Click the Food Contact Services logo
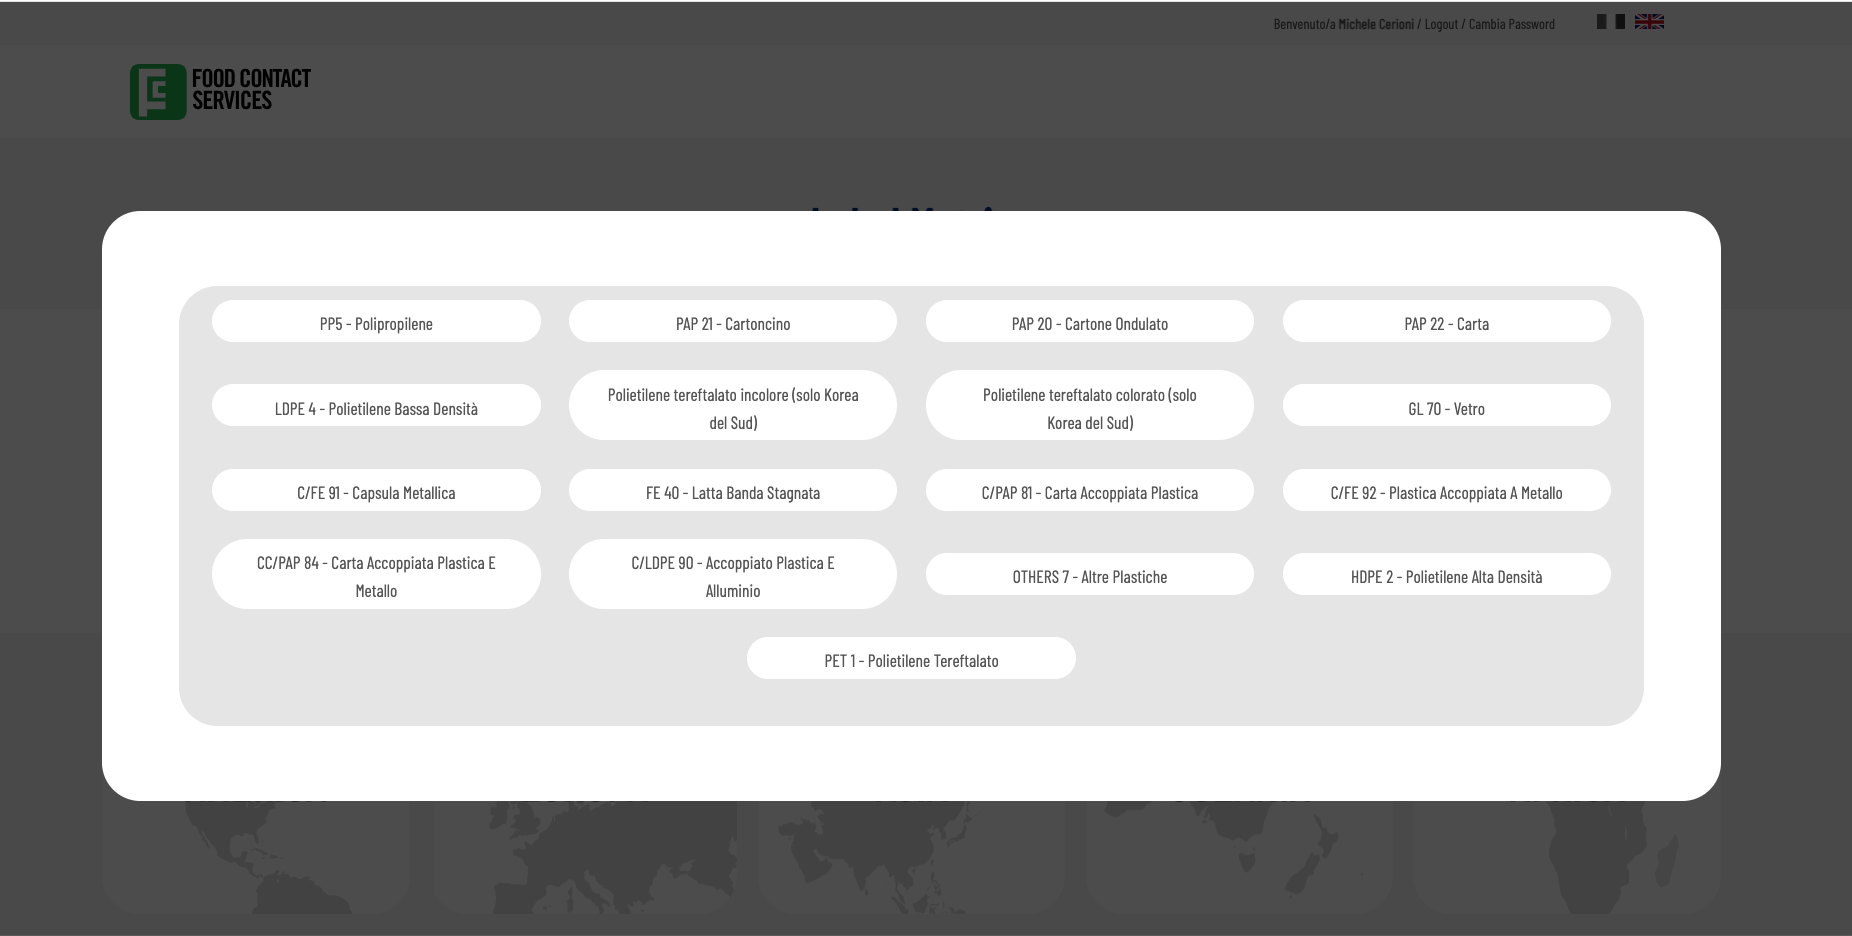1852x936 pixels. [221, 91]
